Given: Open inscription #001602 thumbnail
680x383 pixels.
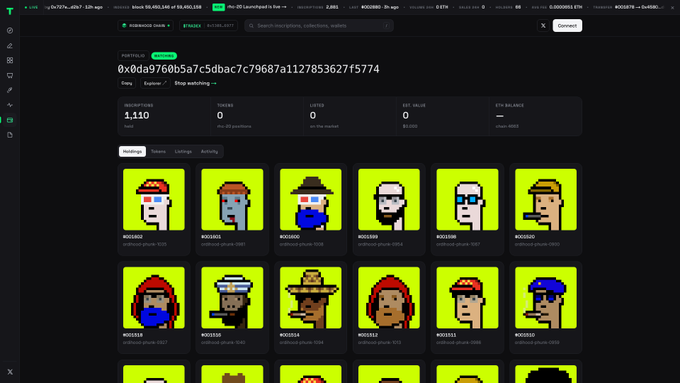Looking at the screenshot, I should 154,200.
